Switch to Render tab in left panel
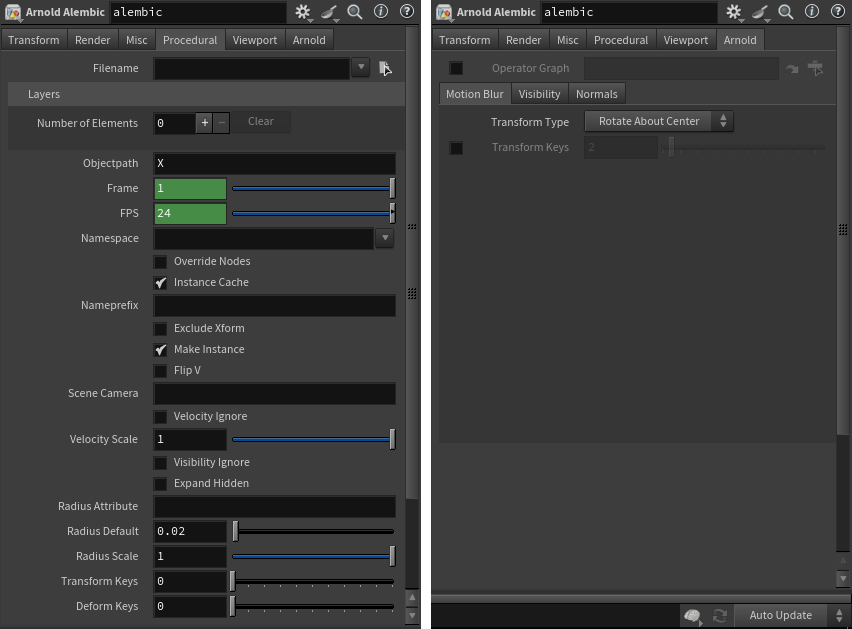The height and width of the screenshot is (629, 852). pos(92,40)
